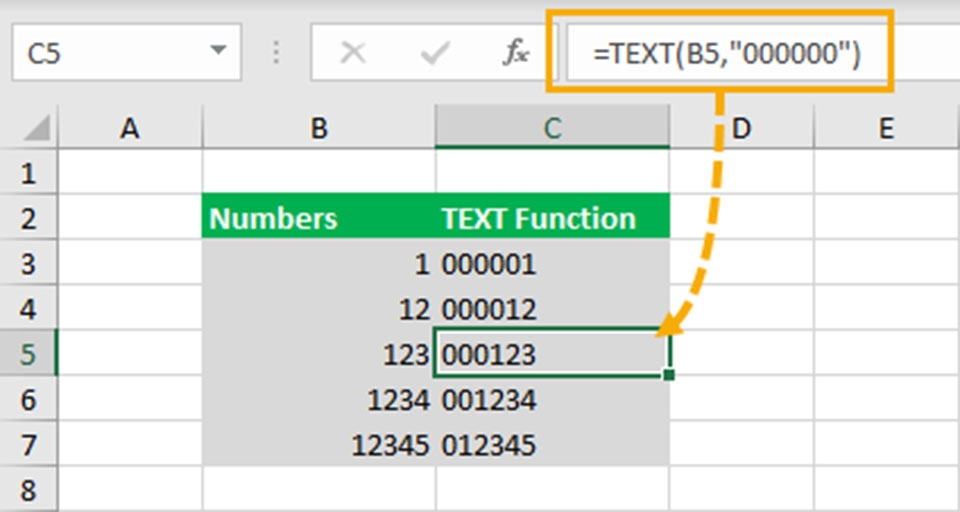The image size is (960, 512).
Task: Open the Name Box dropdown arrow
Action: [x=217, y=51]
